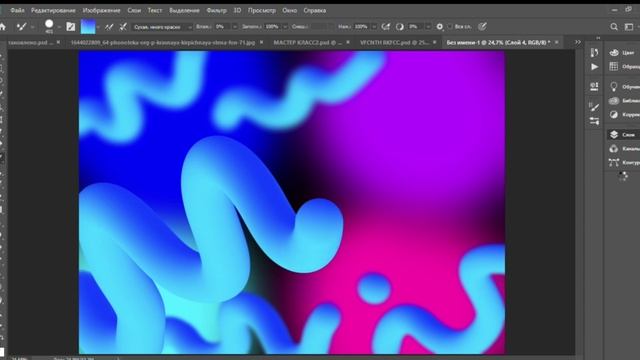The width and height of the screenshot is (640, 360).
Task: Open the workspace switcher icon
Action: (x=629, y=27)
